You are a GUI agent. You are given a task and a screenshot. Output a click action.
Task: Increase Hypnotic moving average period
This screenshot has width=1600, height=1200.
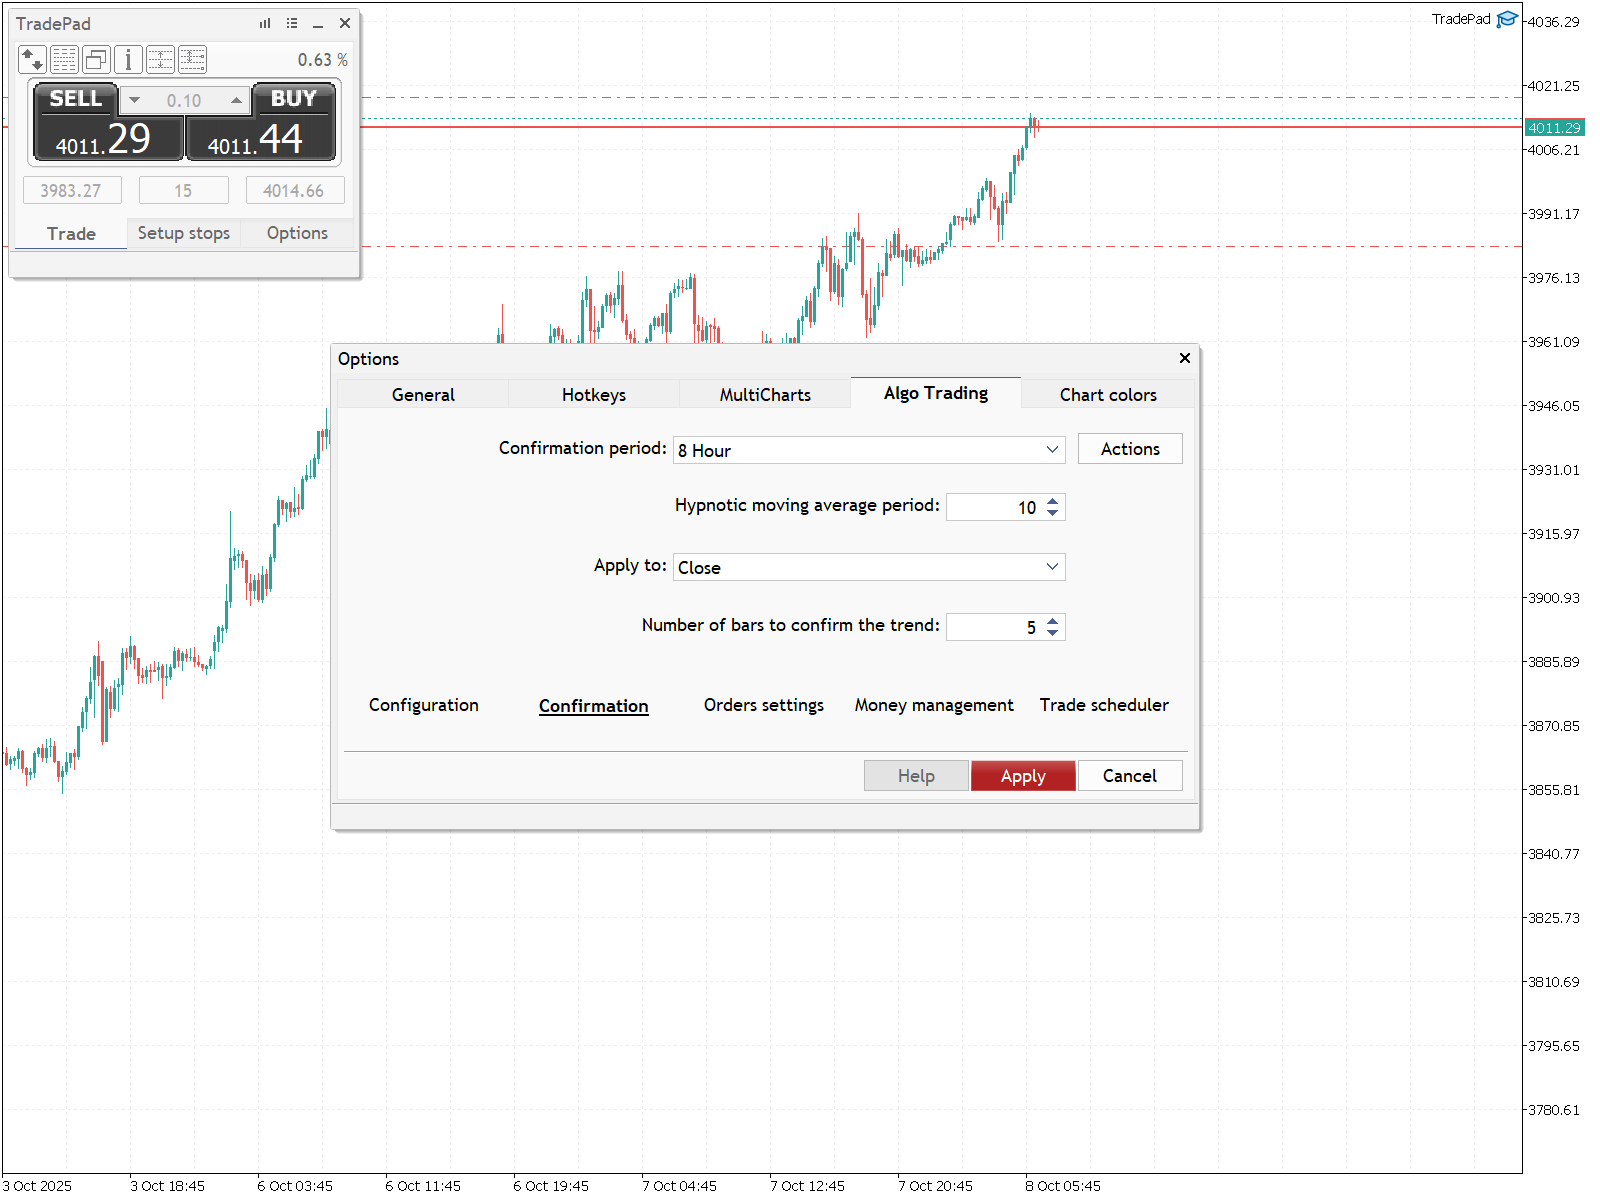(x=1053, y=501)
